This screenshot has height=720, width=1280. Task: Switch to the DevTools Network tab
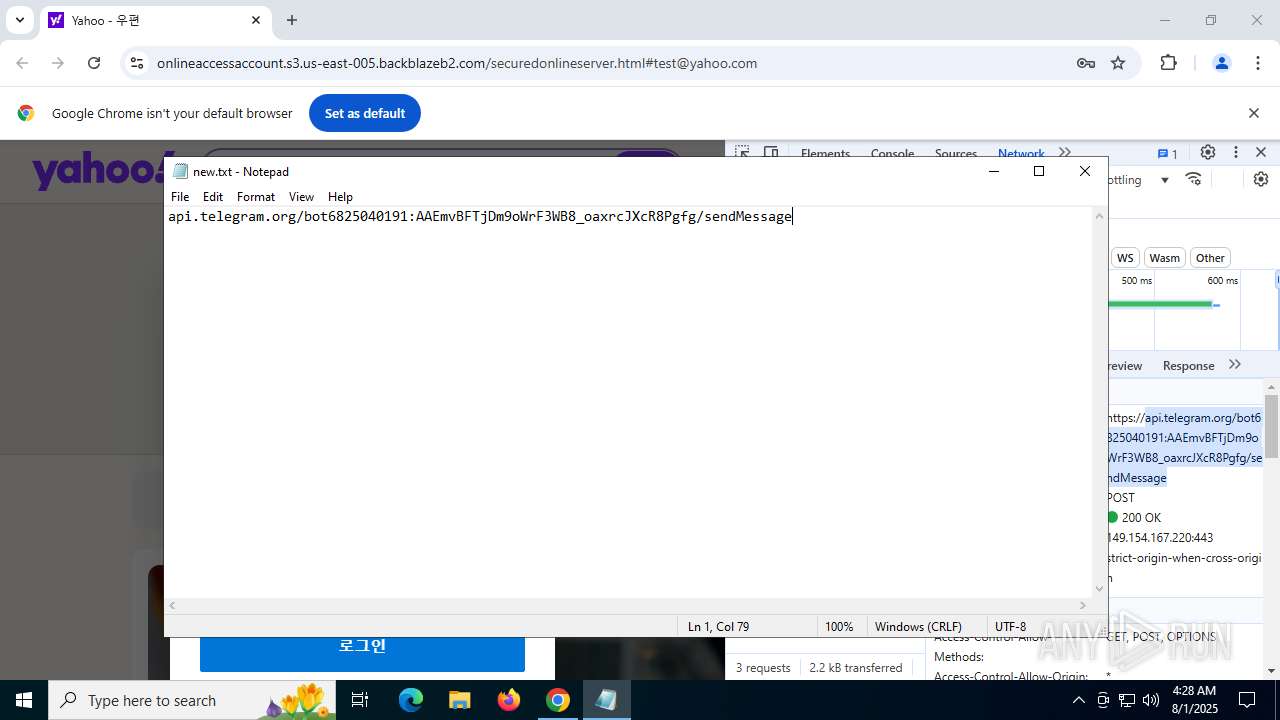(1021, 154)
